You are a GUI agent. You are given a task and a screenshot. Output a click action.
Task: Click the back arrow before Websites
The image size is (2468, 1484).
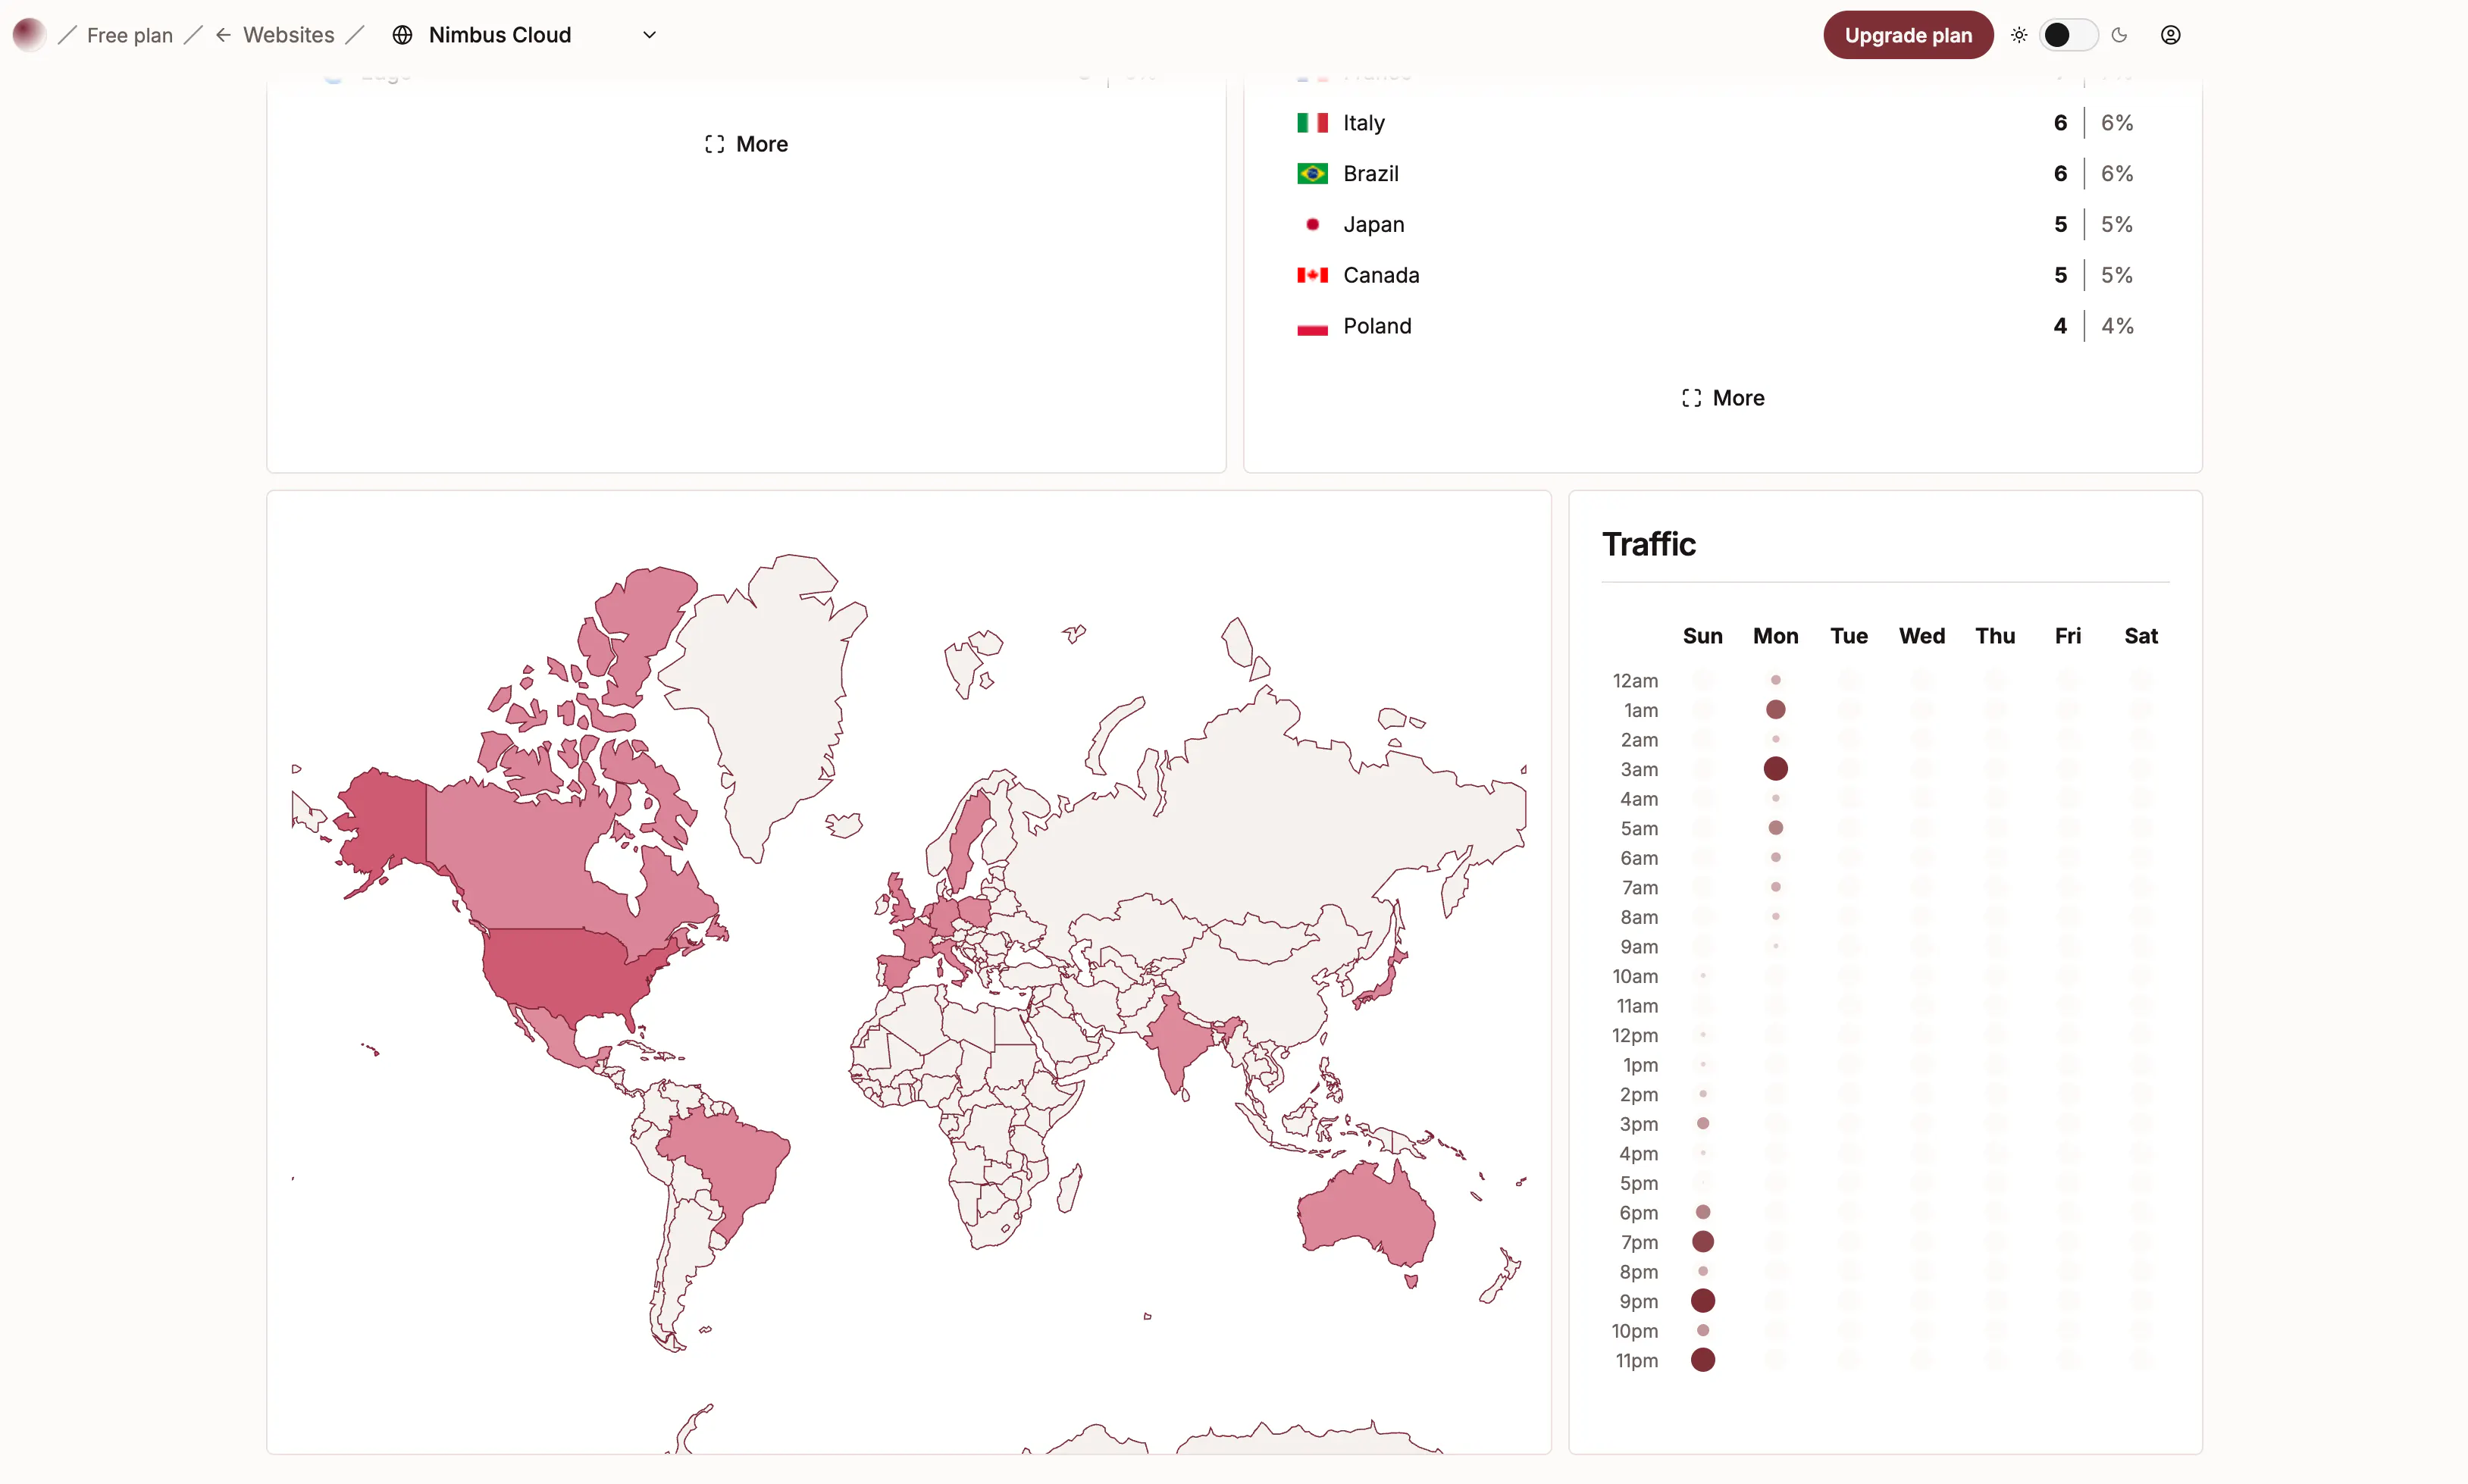click(223, 35)
